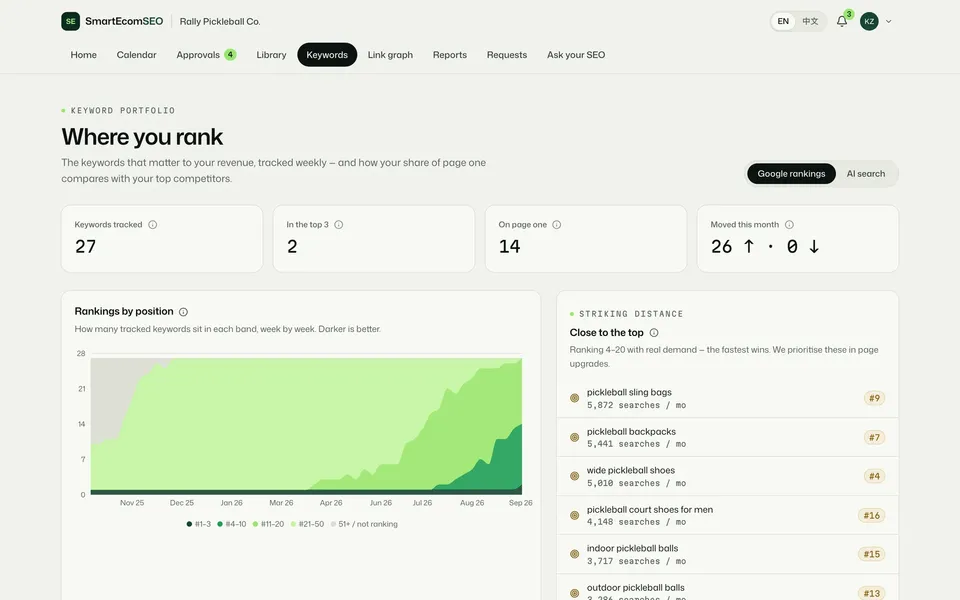Viewport: 960px width, 600px height.
Task: Open the Calendar tab
Action: point(137,54)
